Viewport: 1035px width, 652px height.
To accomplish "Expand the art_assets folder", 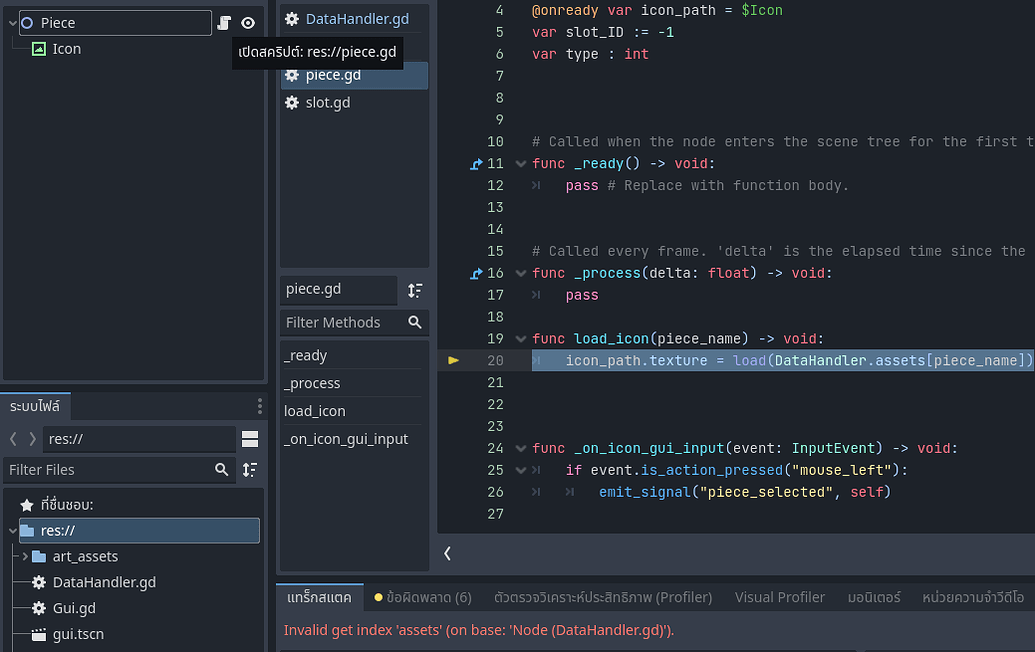I will (25, 556).
